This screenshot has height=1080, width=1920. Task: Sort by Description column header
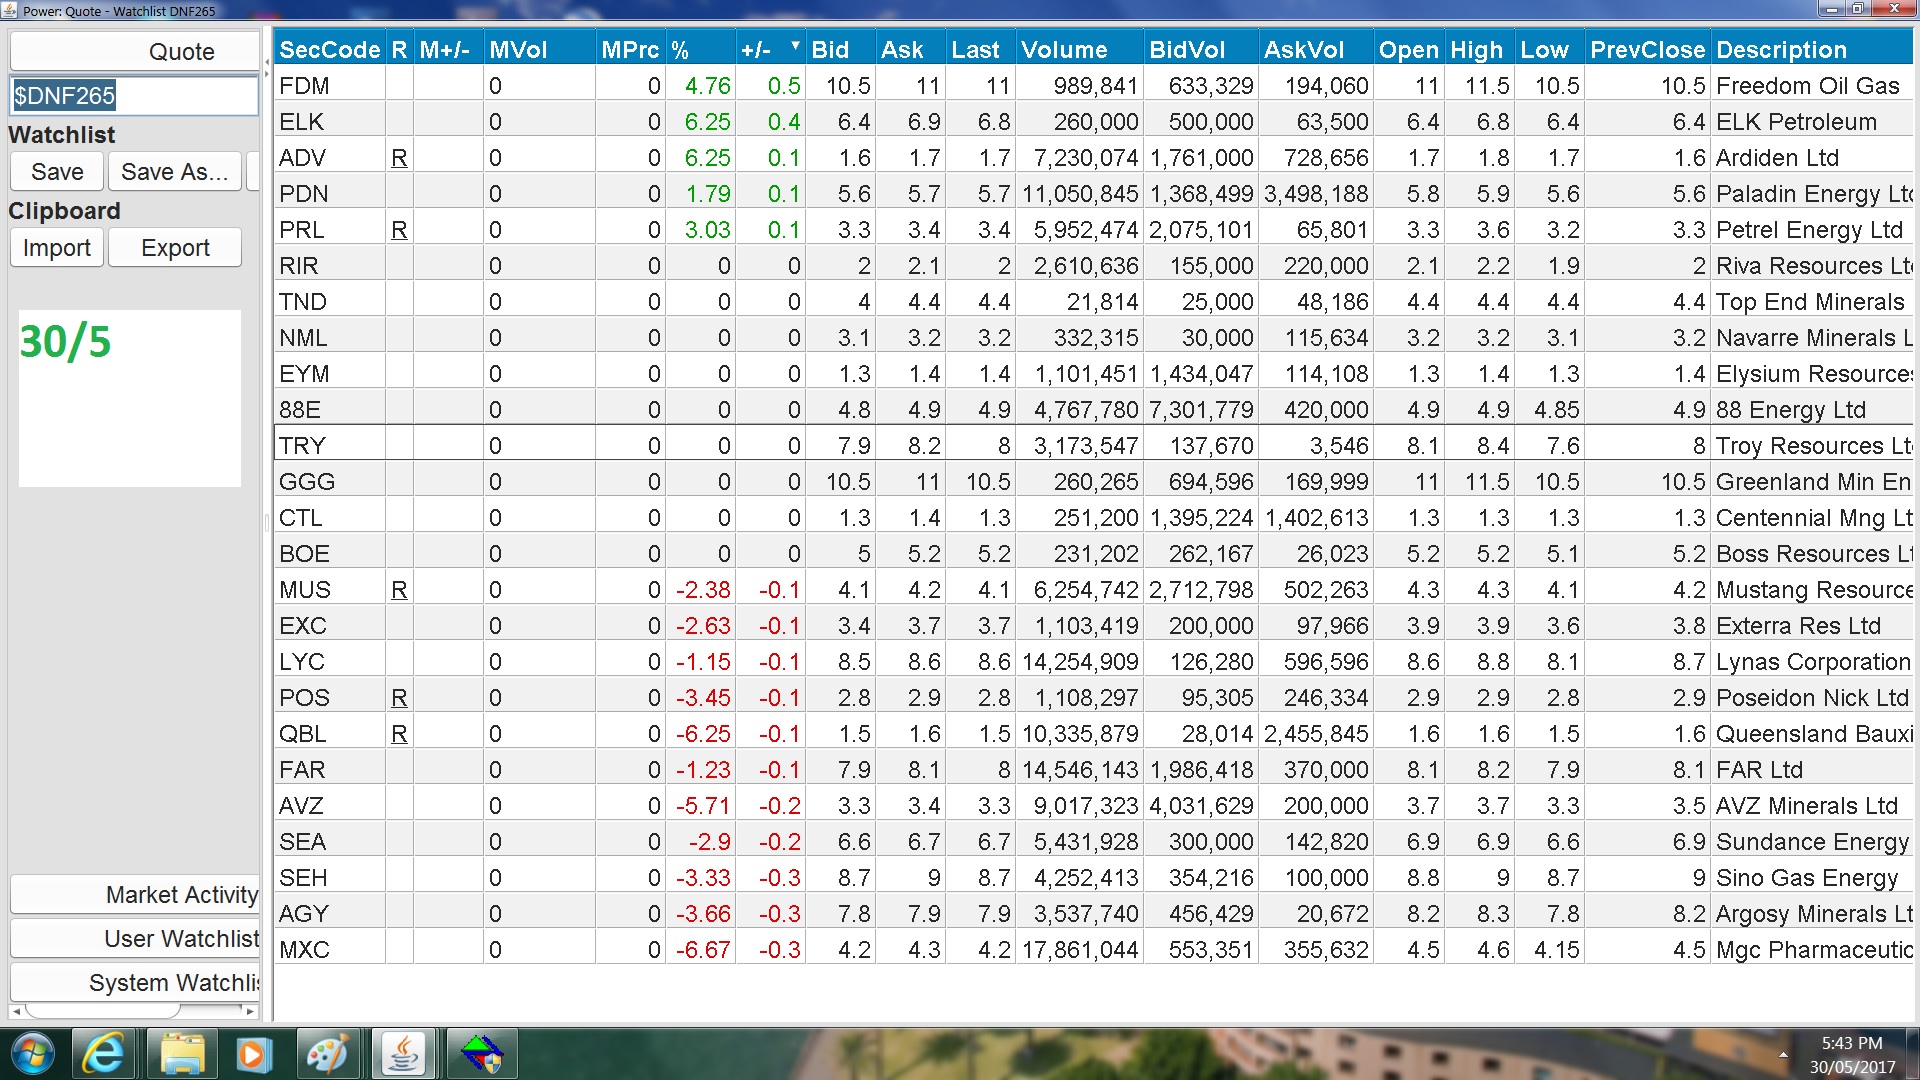coord(1812,50)
